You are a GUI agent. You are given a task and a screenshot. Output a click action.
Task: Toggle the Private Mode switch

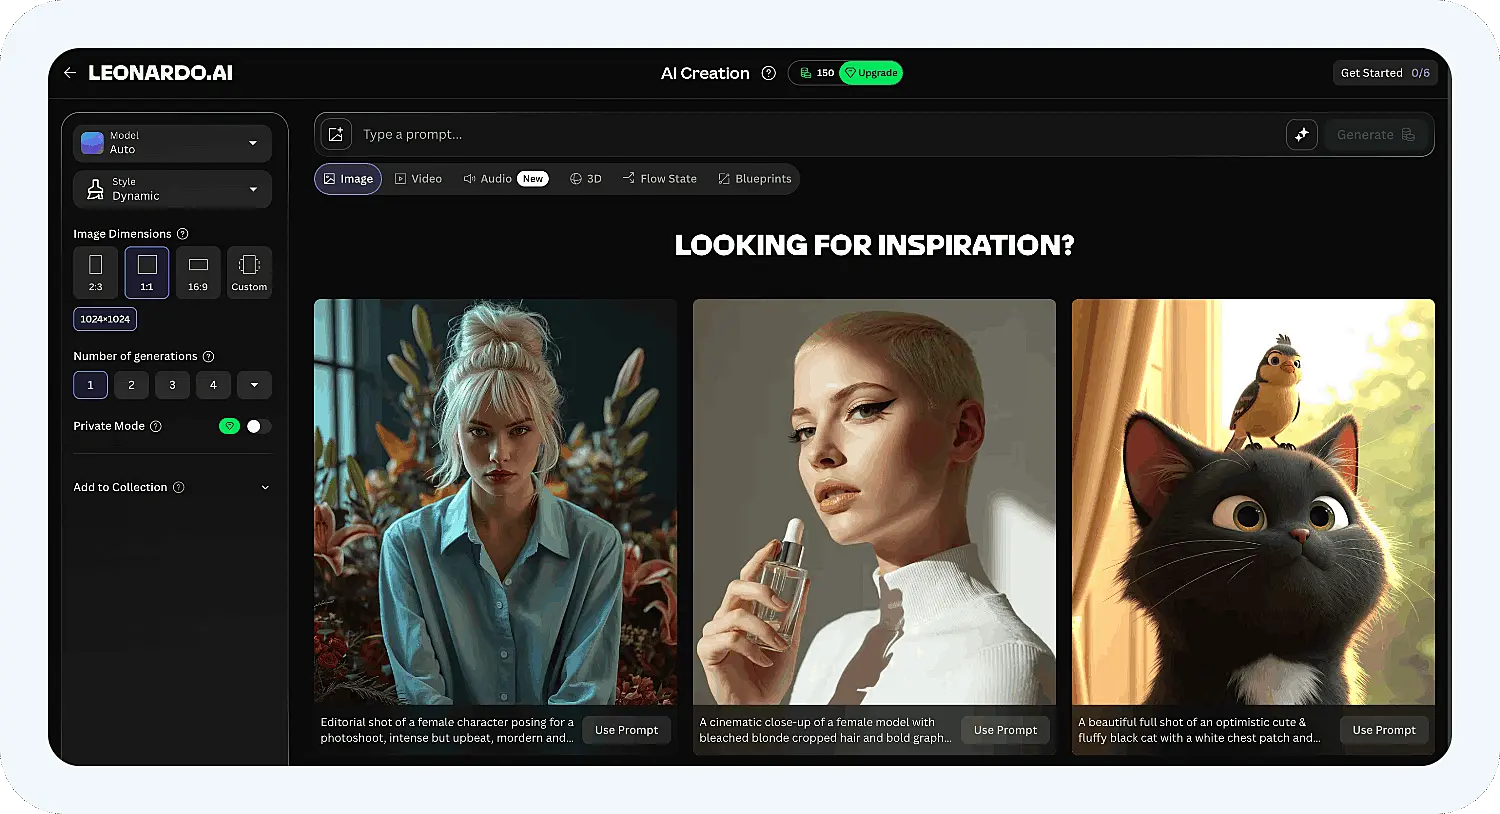tap(258, 426)
